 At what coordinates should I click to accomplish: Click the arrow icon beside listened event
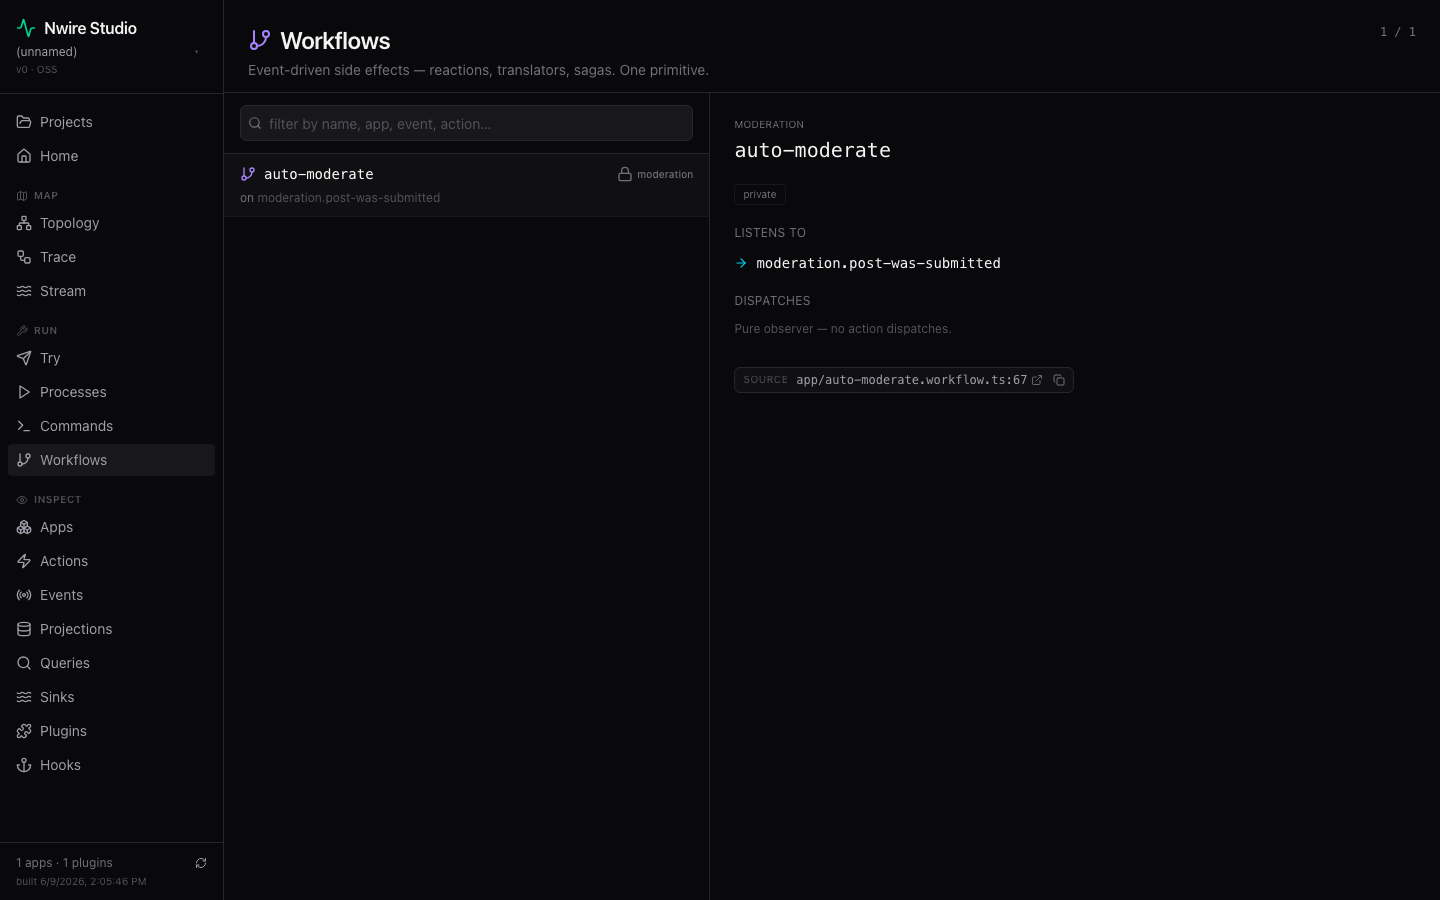[741, 263]
